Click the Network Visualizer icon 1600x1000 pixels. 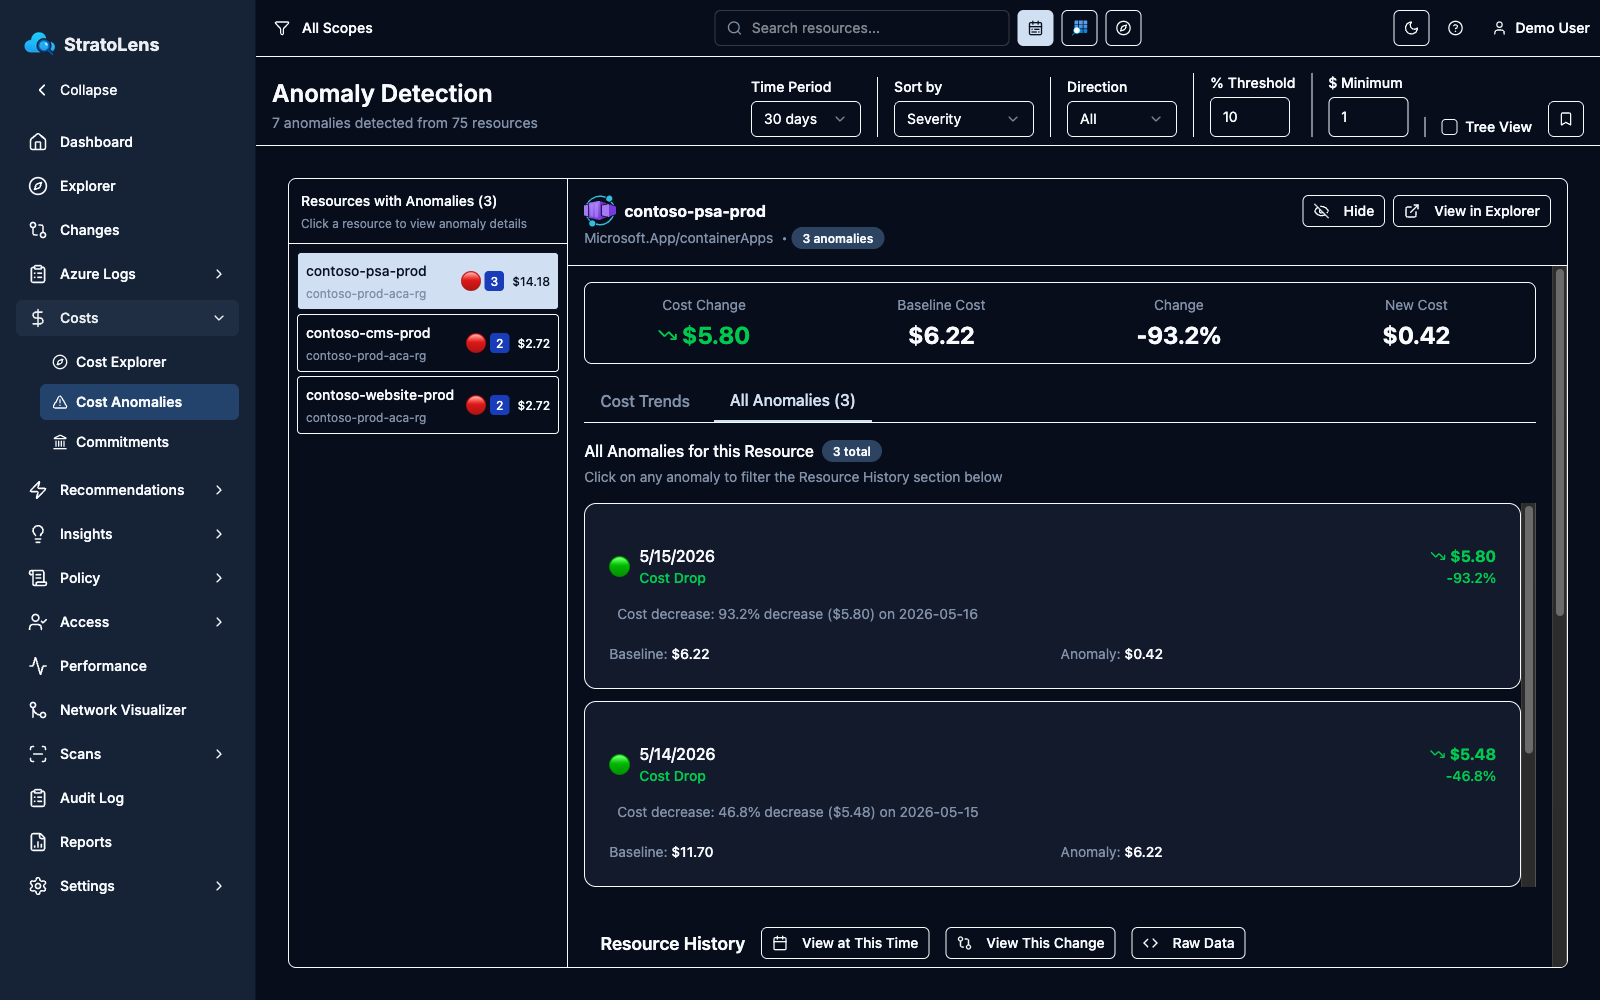click(x=38, y=710)
